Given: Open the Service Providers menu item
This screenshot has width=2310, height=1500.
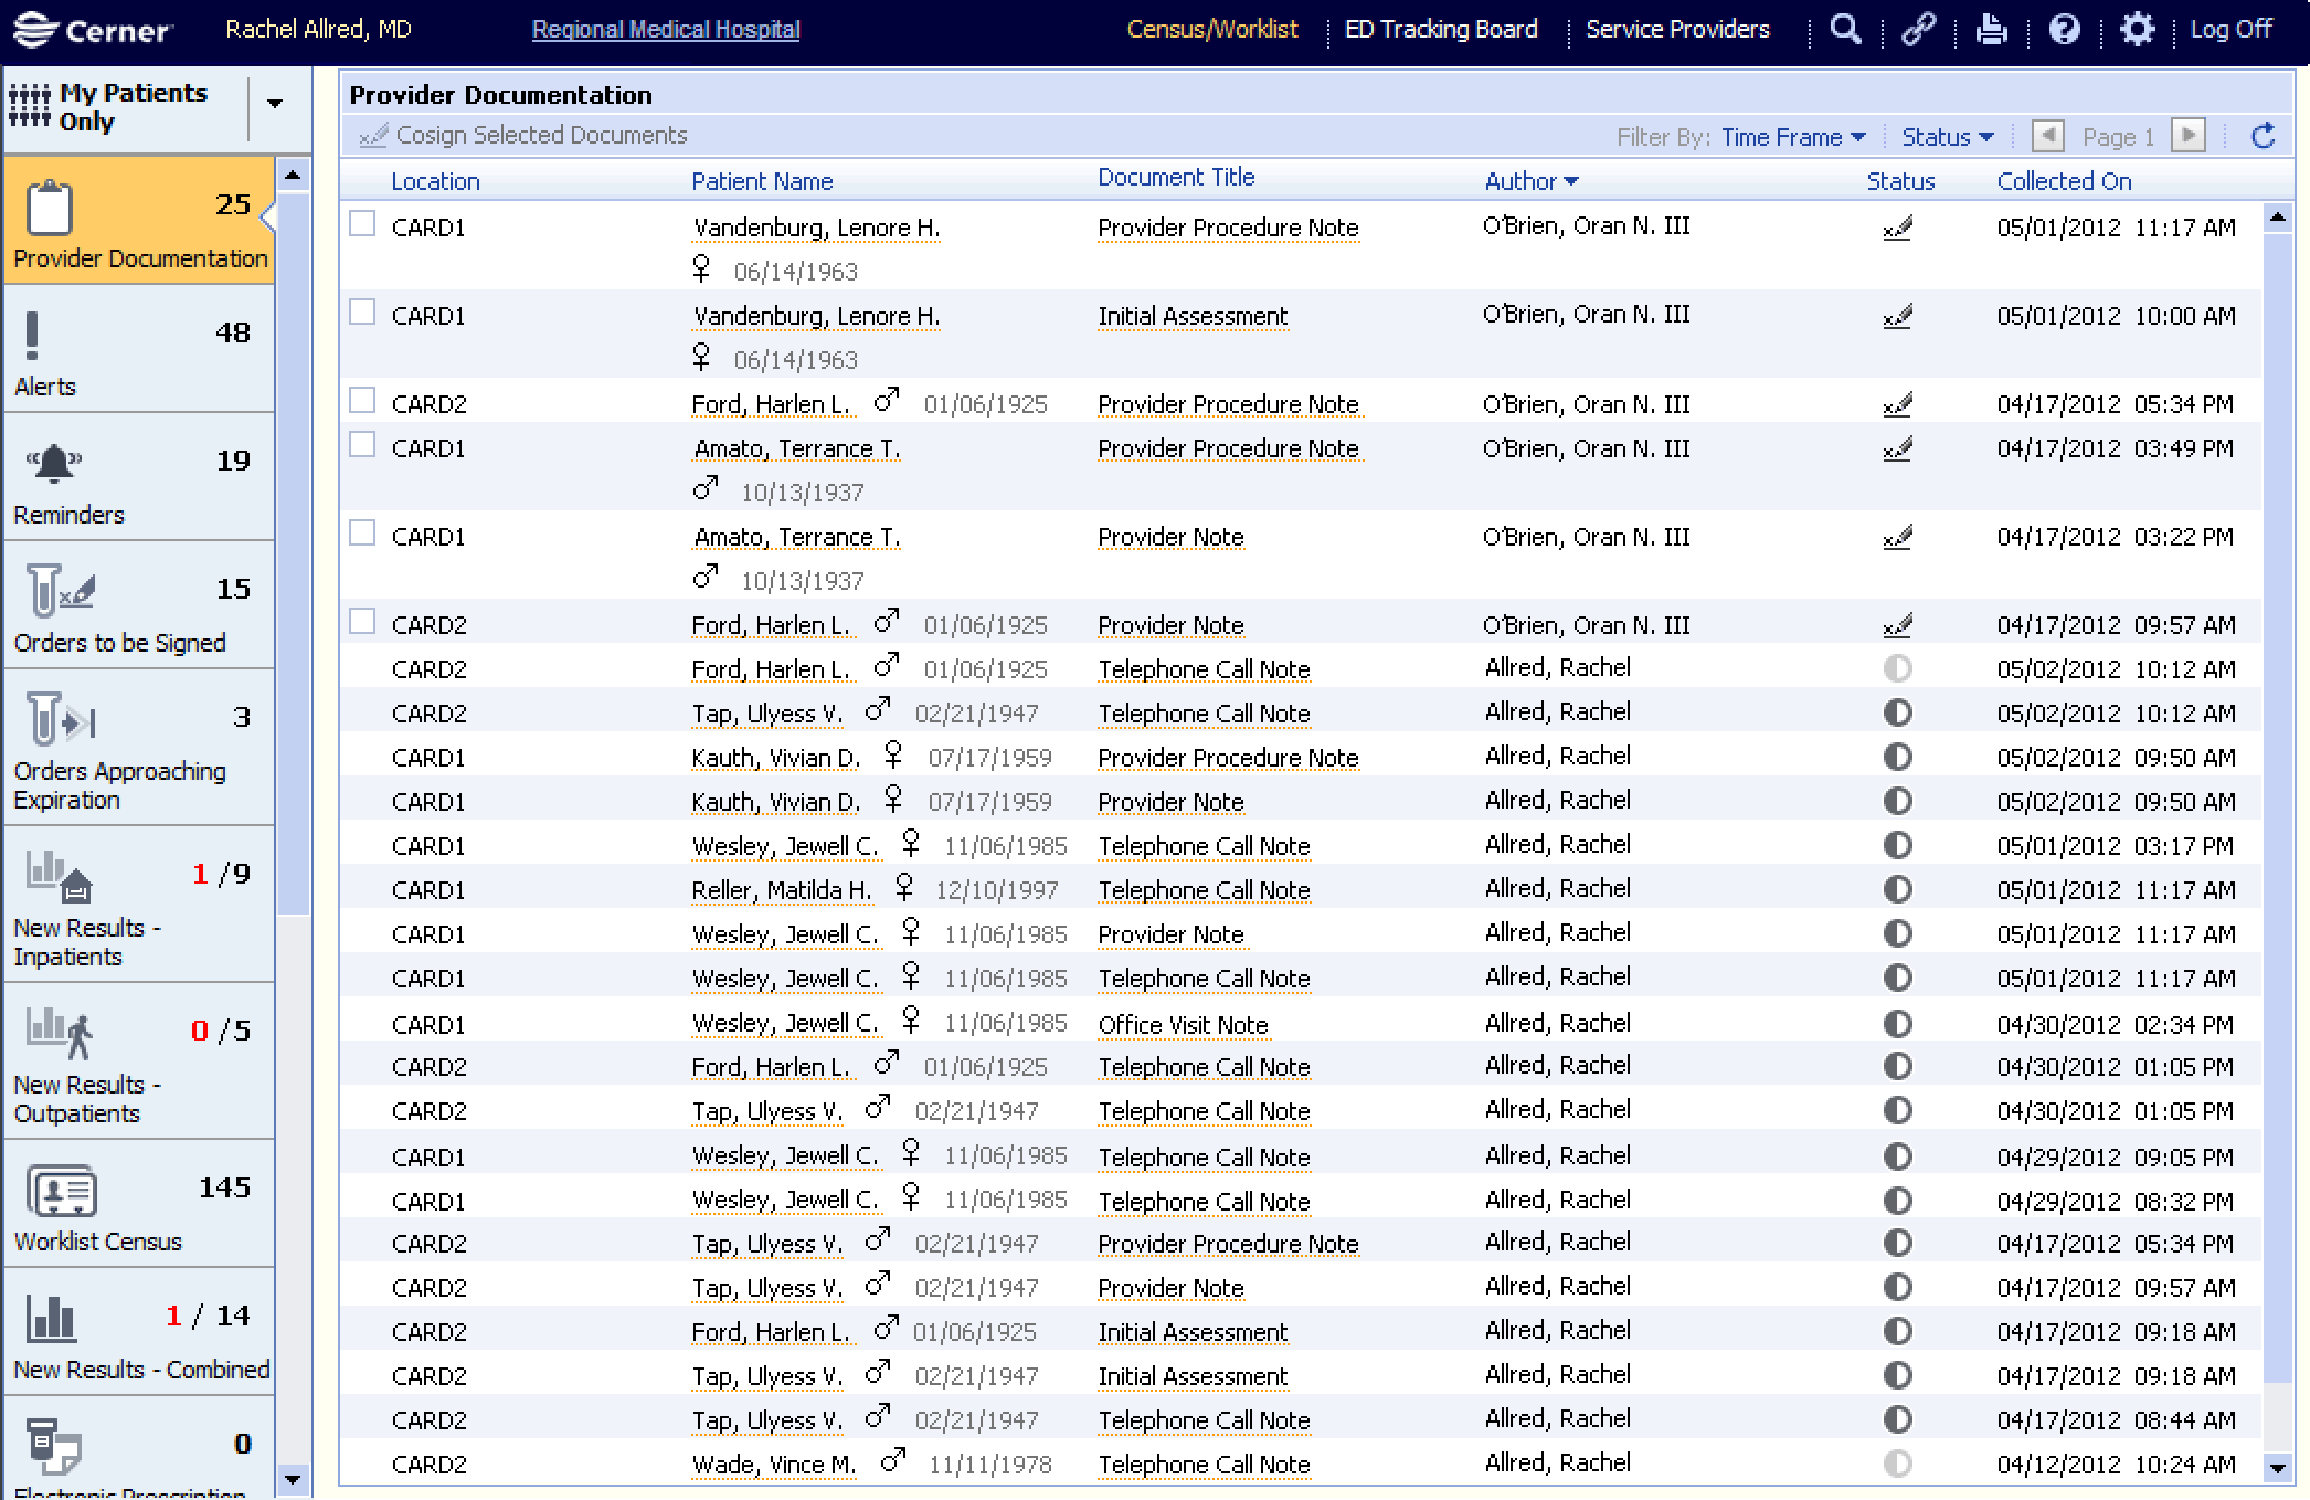Looking at the screenshot, I should click(1677, 29).
